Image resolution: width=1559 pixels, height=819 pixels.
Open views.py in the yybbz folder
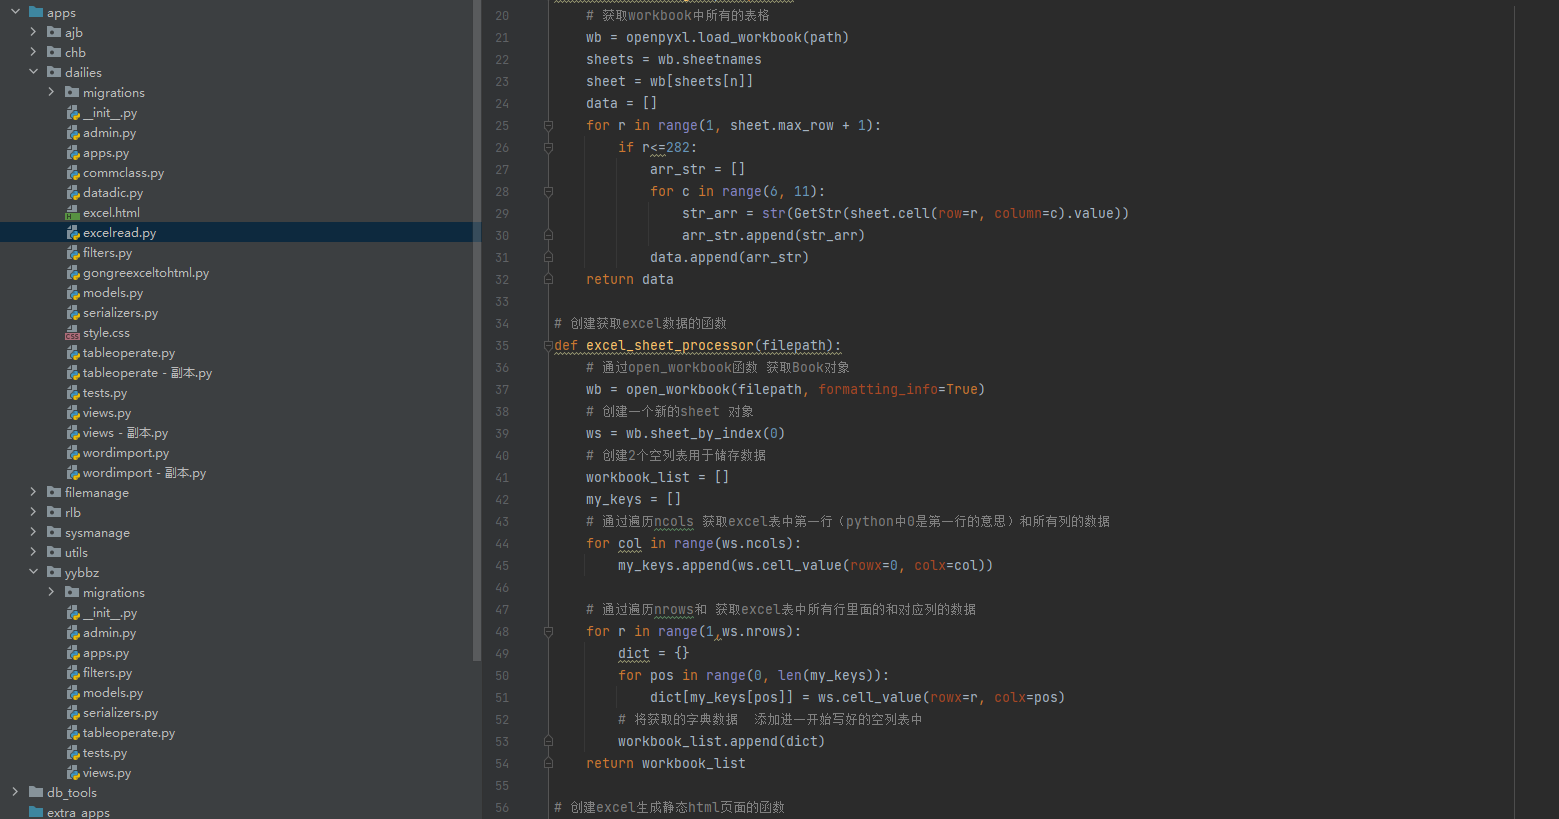tap(107, 773)
